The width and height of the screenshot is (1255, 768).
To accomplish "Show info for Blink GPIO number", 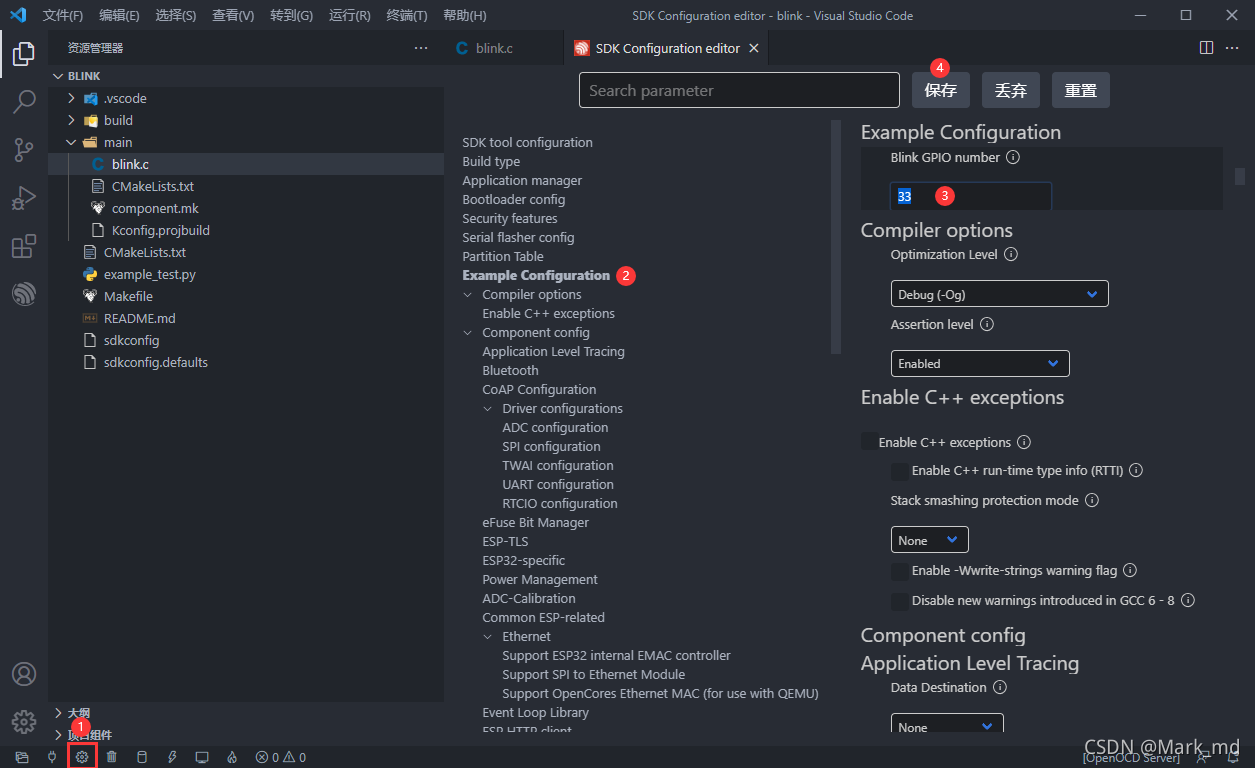I will coord(1012,158).
